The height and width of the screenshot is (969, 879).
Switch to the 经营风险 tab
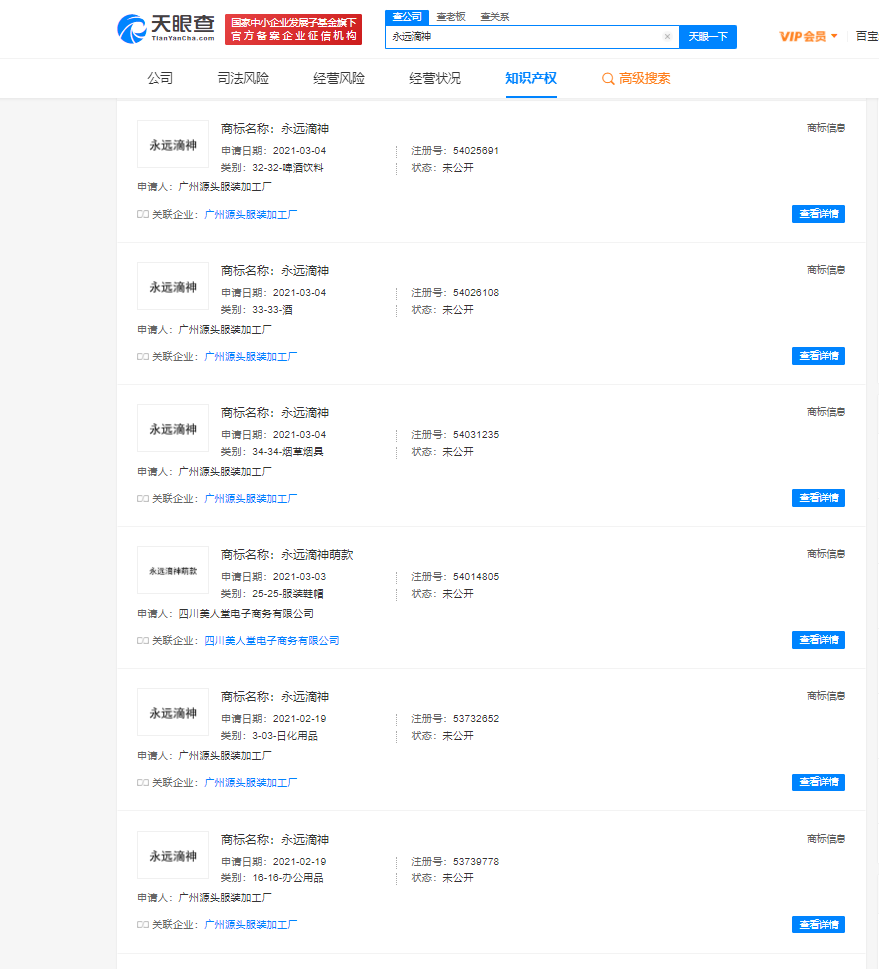[339, 78]
